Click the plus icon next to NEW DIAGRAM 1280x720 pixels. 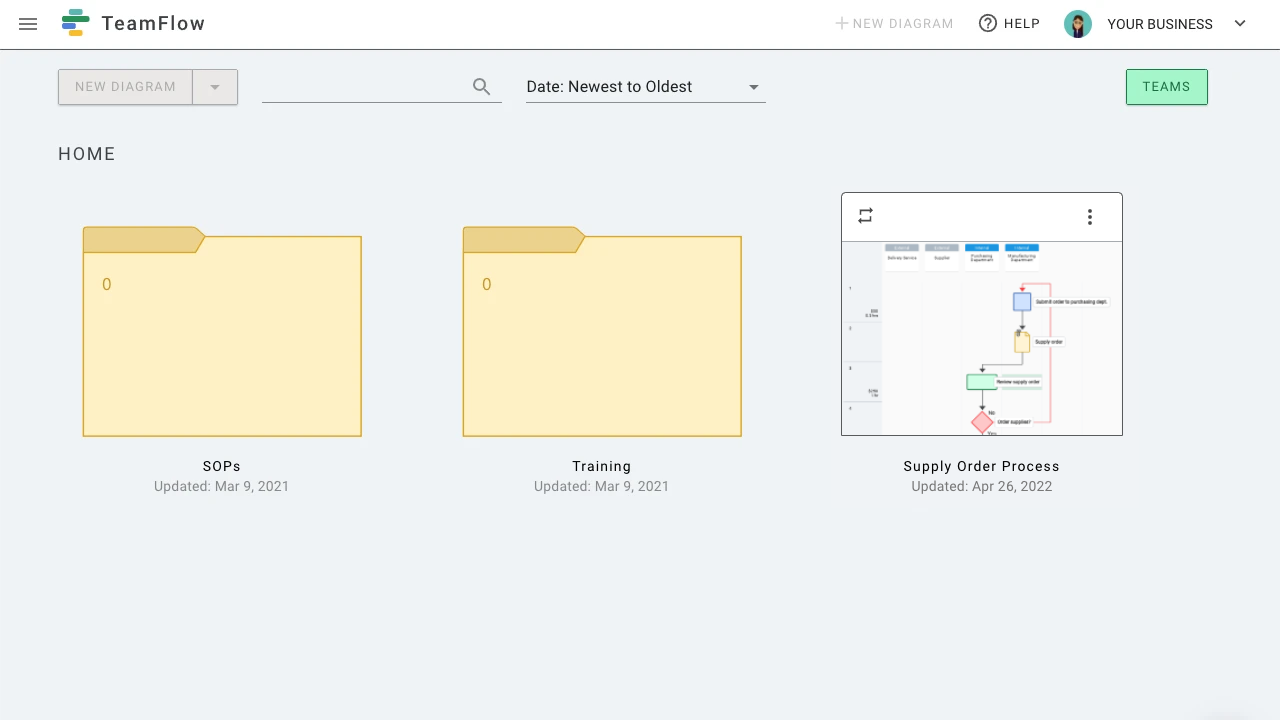pyautogui.click(x=841, y=23)
